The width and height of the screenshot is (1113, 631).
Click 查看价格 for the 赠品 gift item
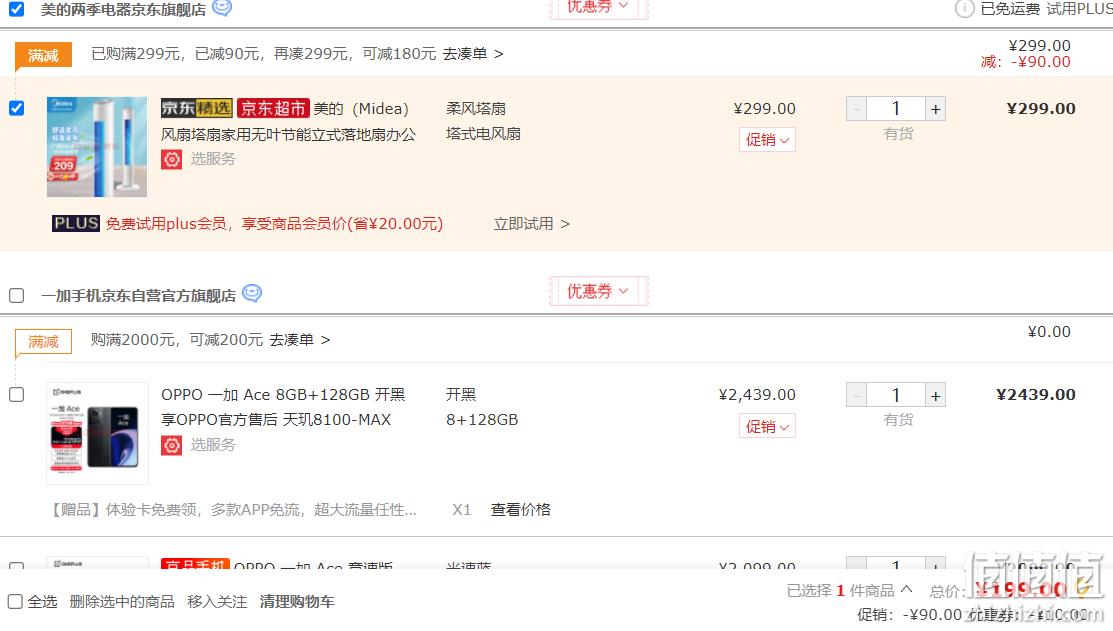click(521, 510)
